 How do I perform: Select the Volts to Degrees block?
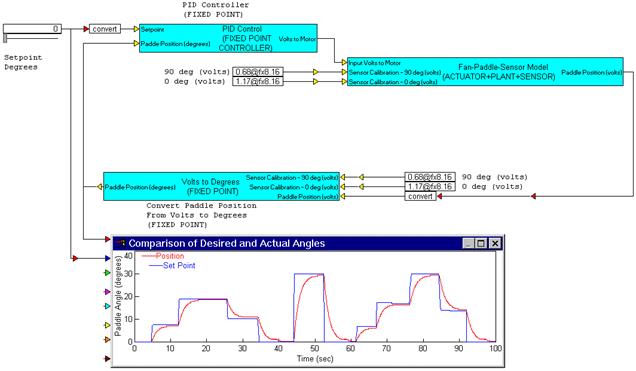(x=221, y=187)
